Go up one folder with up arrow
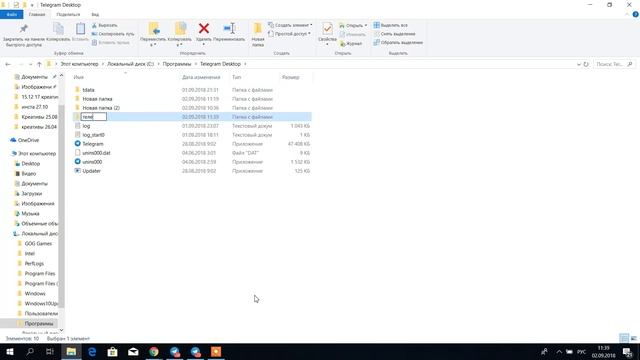This screenshot has height=360, width=640. 39,64
